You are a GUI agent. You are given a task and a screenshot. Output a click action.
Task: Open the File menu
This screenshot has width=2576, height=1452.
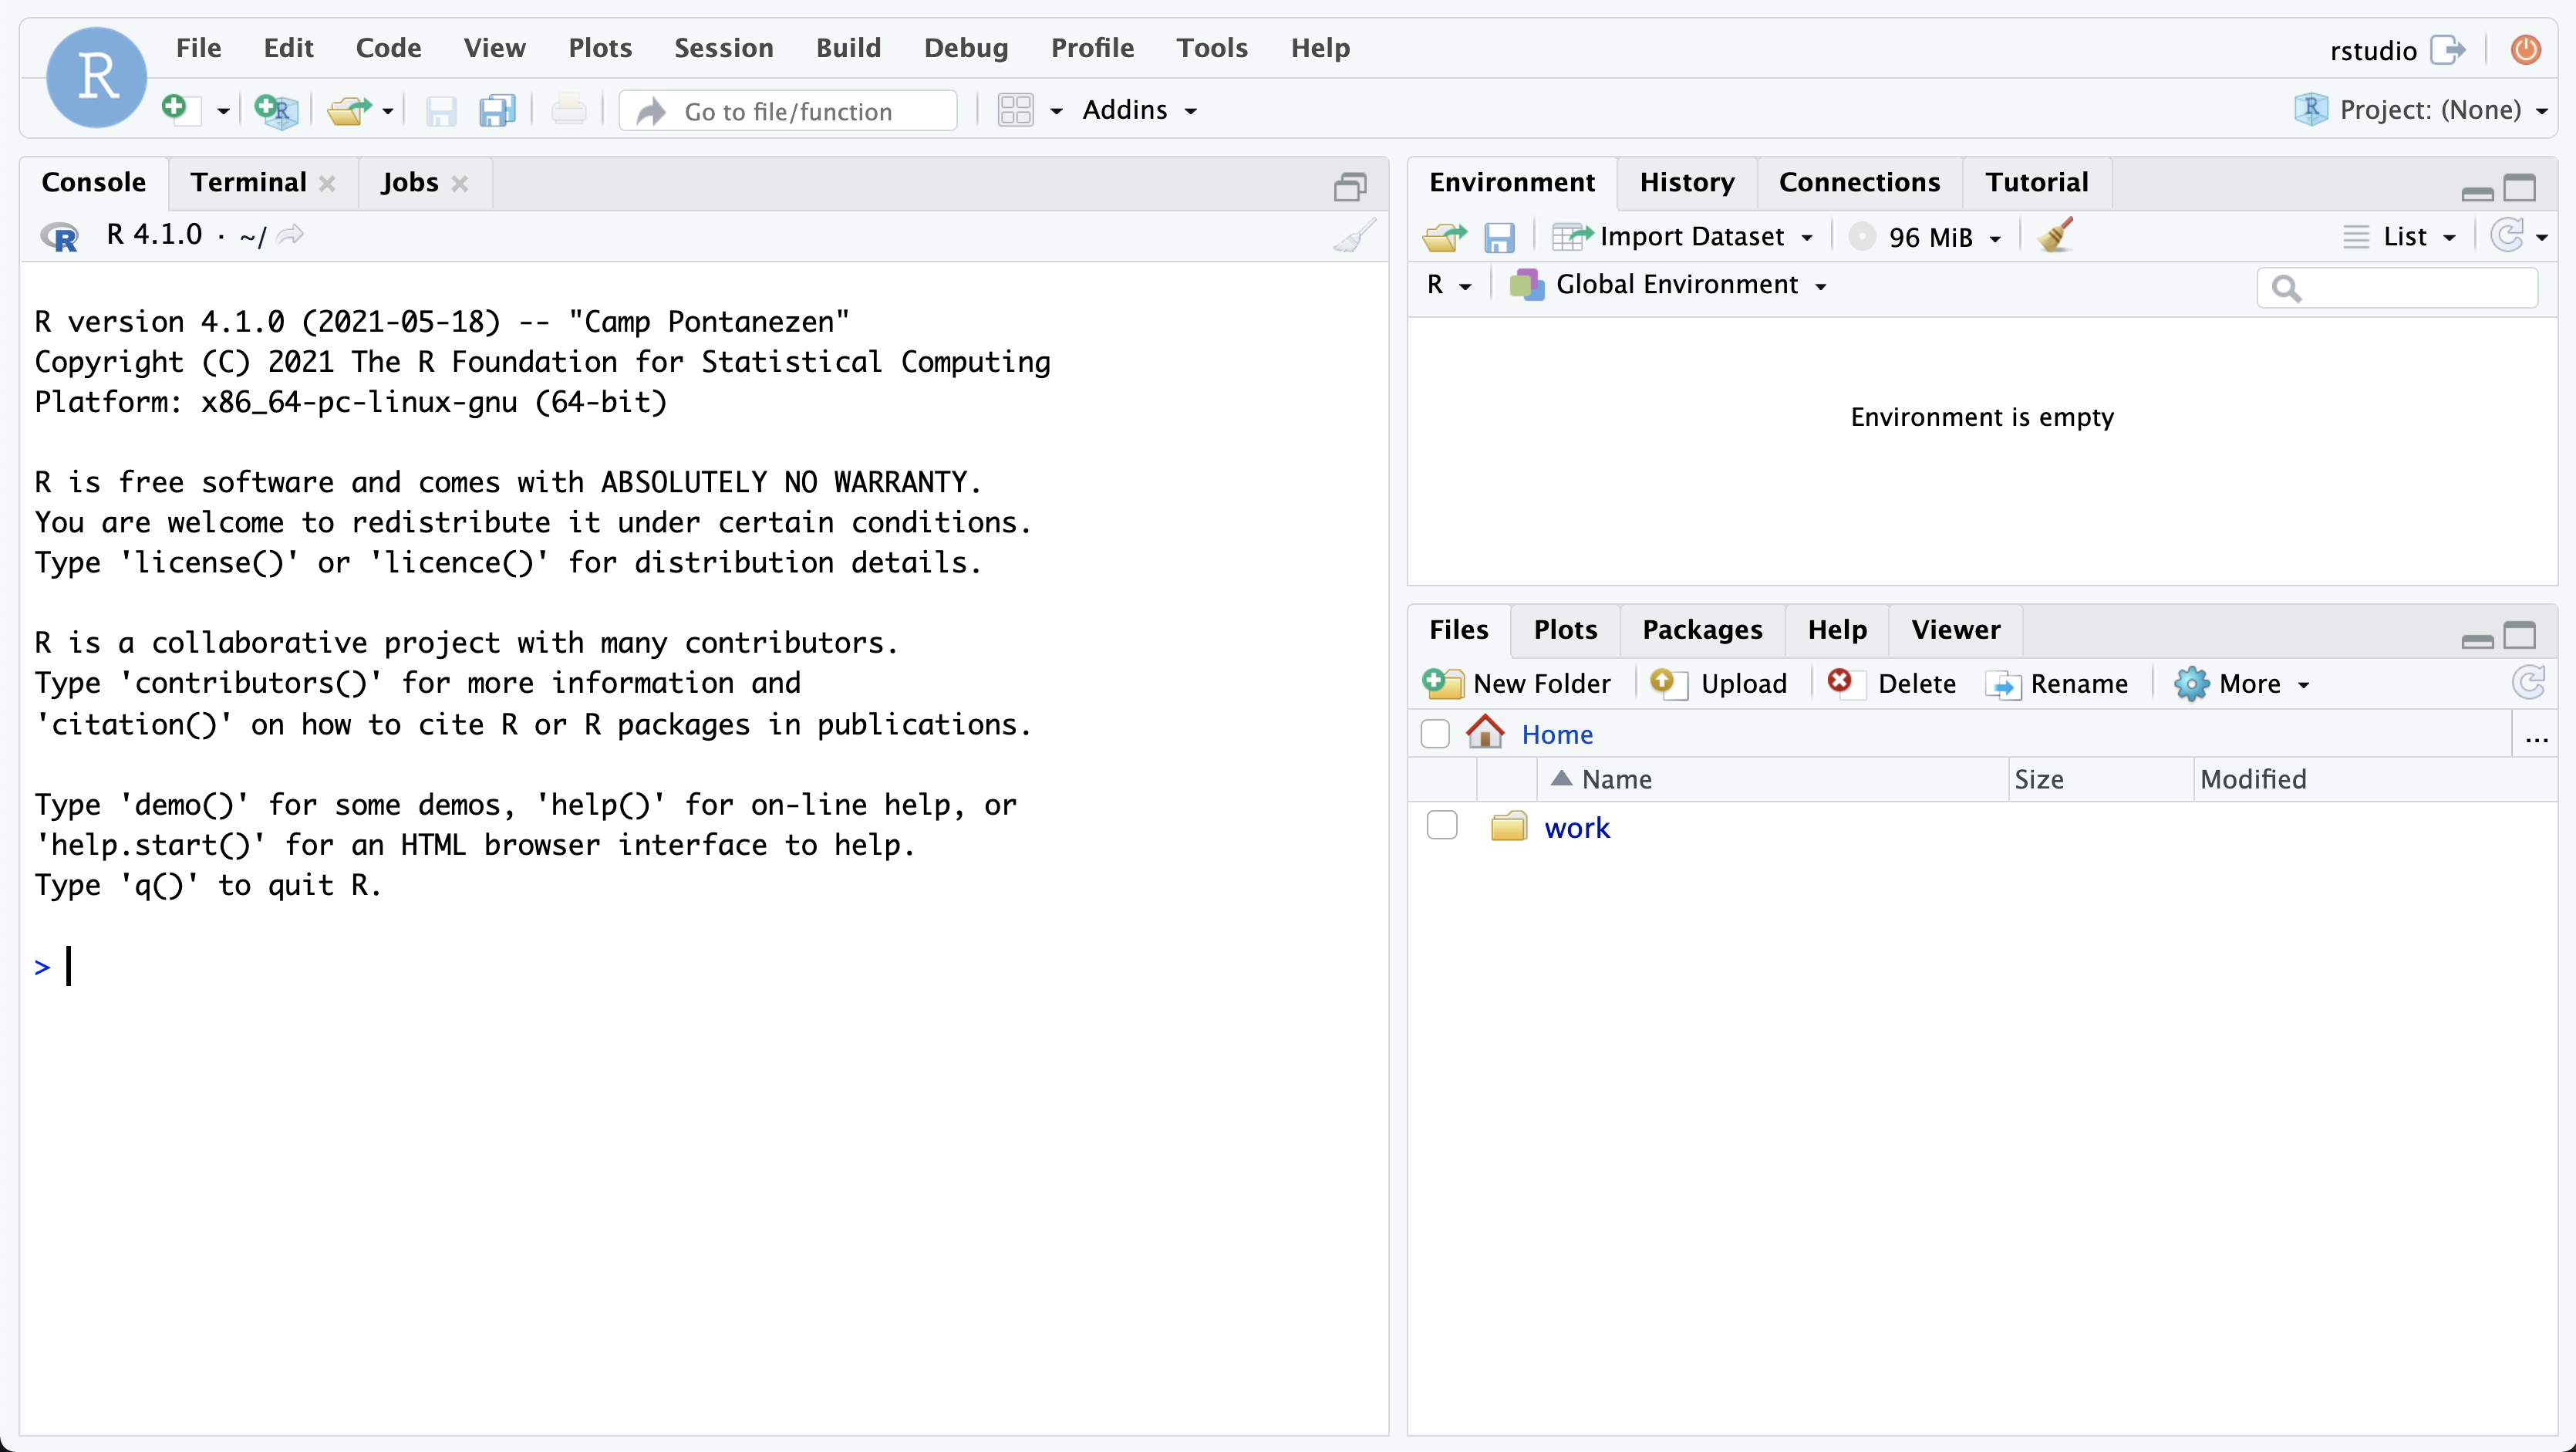click(198, 48)
